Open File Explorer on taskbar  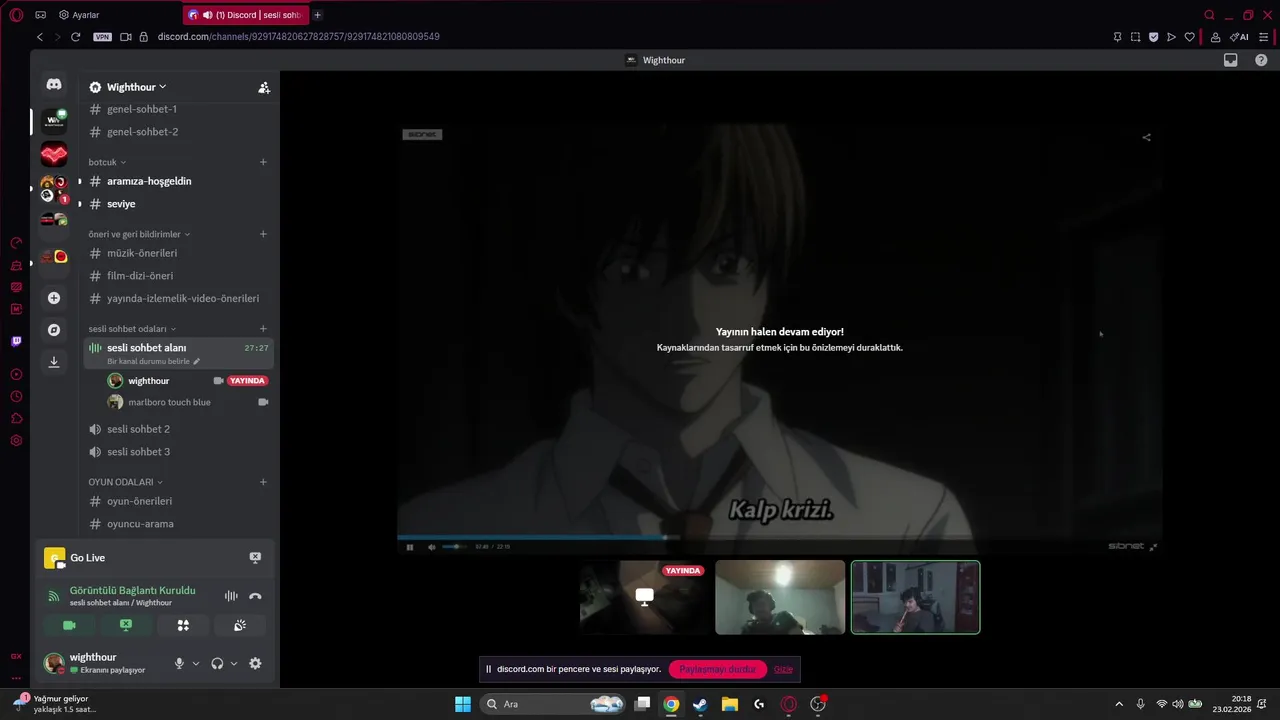pyautogui.click(x=729, y=704)
